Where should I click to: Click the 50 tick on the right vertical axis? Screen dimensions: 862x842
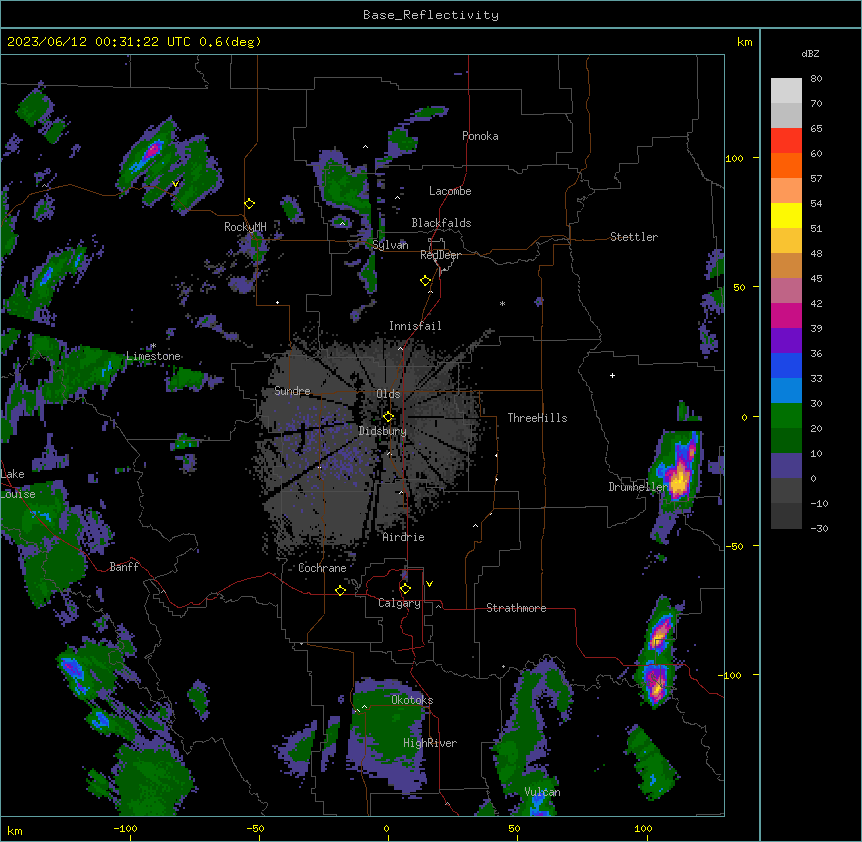tap(739, 287)
